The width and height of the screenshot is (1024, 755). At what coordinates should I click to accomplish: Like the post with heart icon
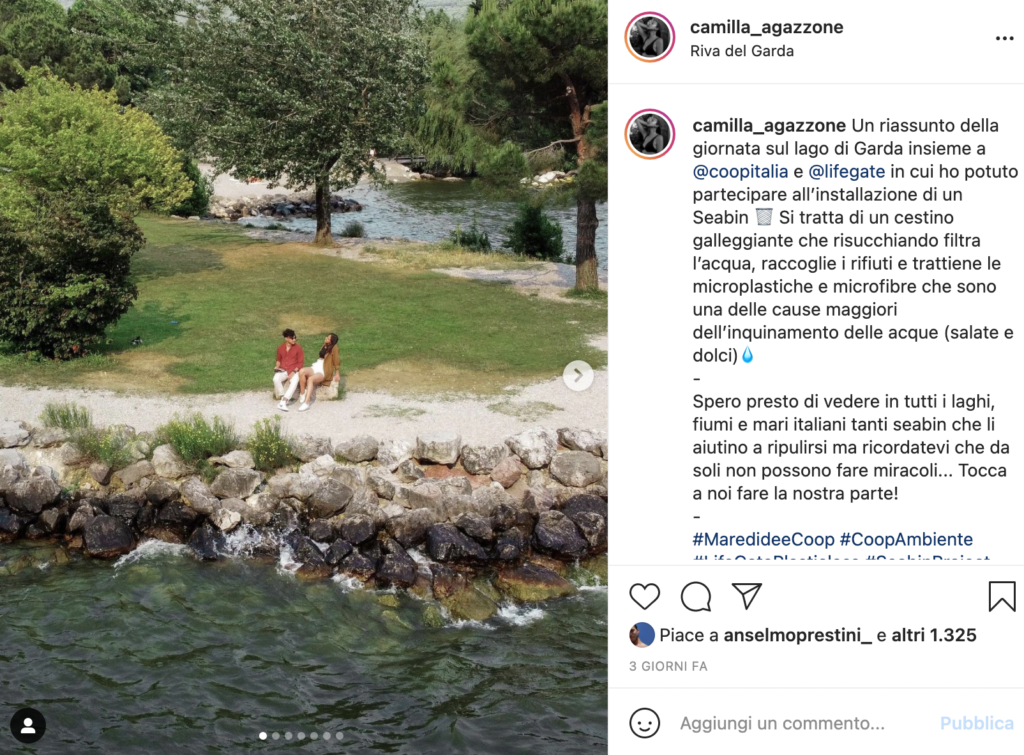pyautogui.click(x=644, y=596)
